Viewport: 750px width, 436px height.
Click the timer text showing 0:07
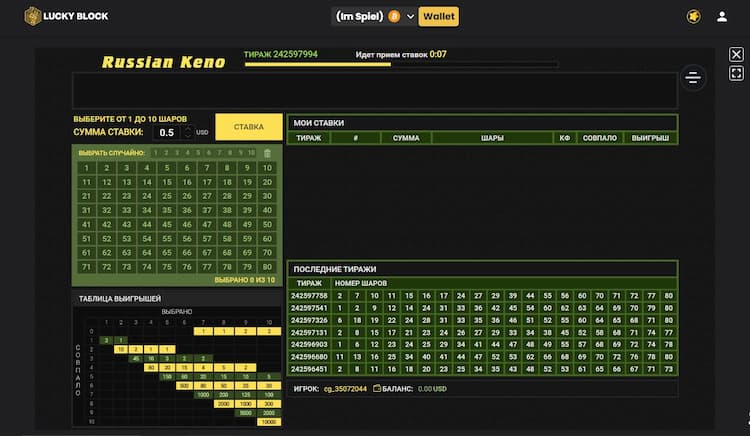(438, 54)
